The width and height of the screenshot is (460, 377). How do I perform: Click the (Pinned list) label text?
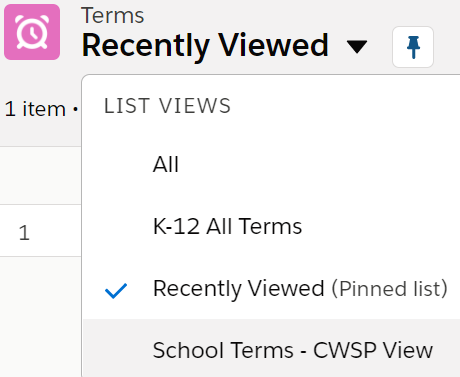(389, 289)
